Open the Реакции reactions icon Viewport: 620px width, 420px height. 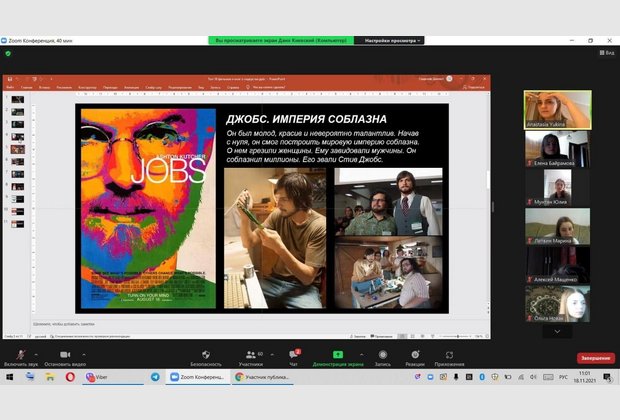[x=414, y=353]
